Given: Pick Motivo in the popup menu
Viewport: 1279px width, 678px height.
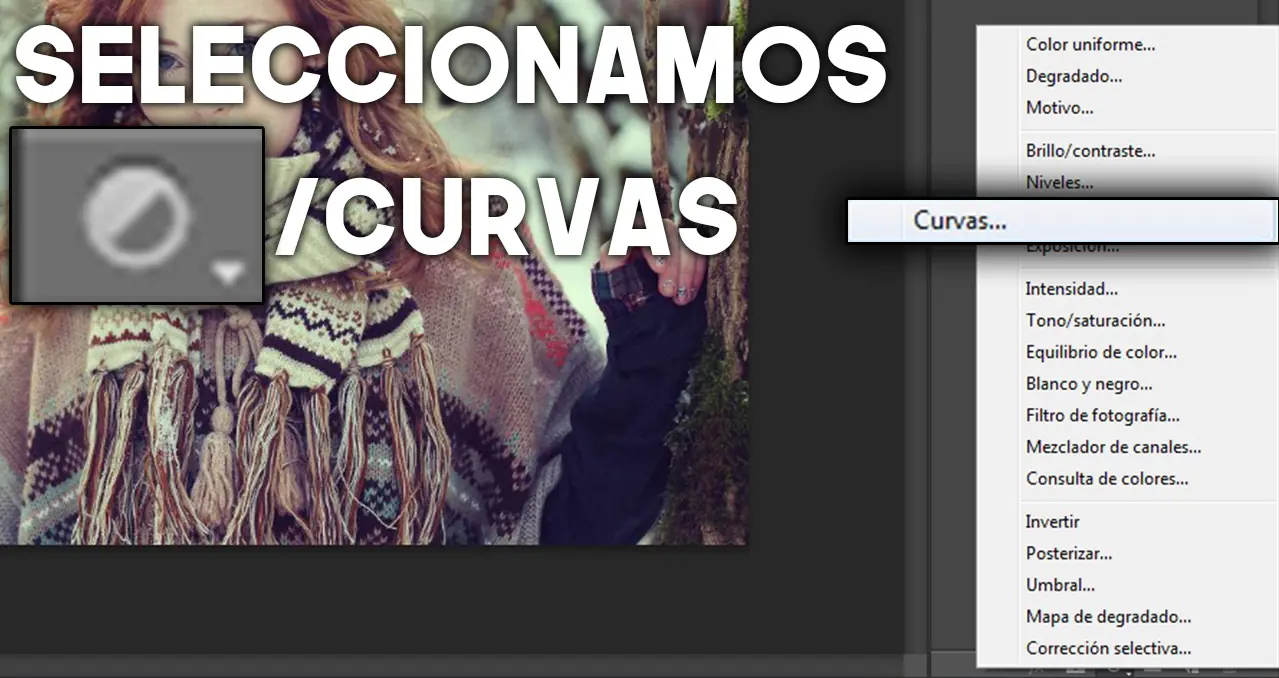Looking at the screenshot, I should [x=1059, y=108].
